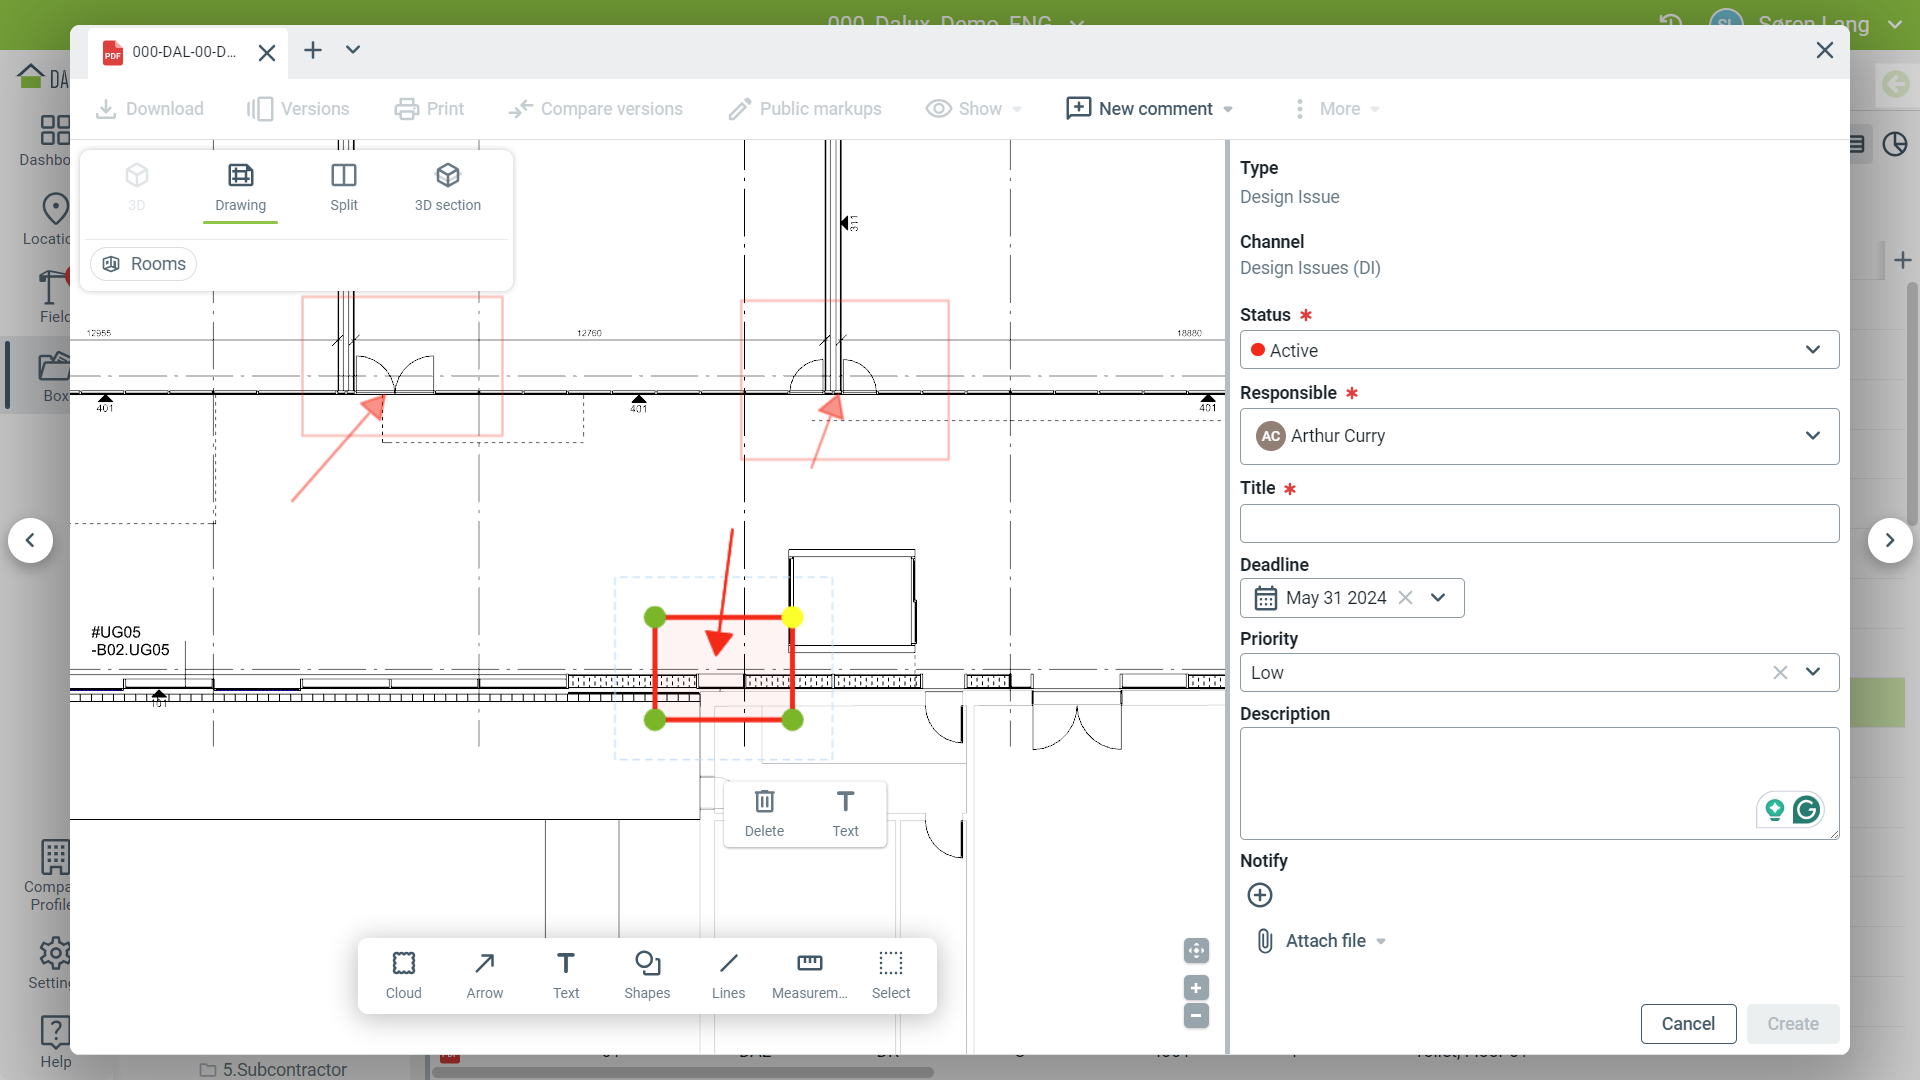Clear the Low priority value
This screenshot has width=1920, height=1080.
click(x=1780, y=673)
